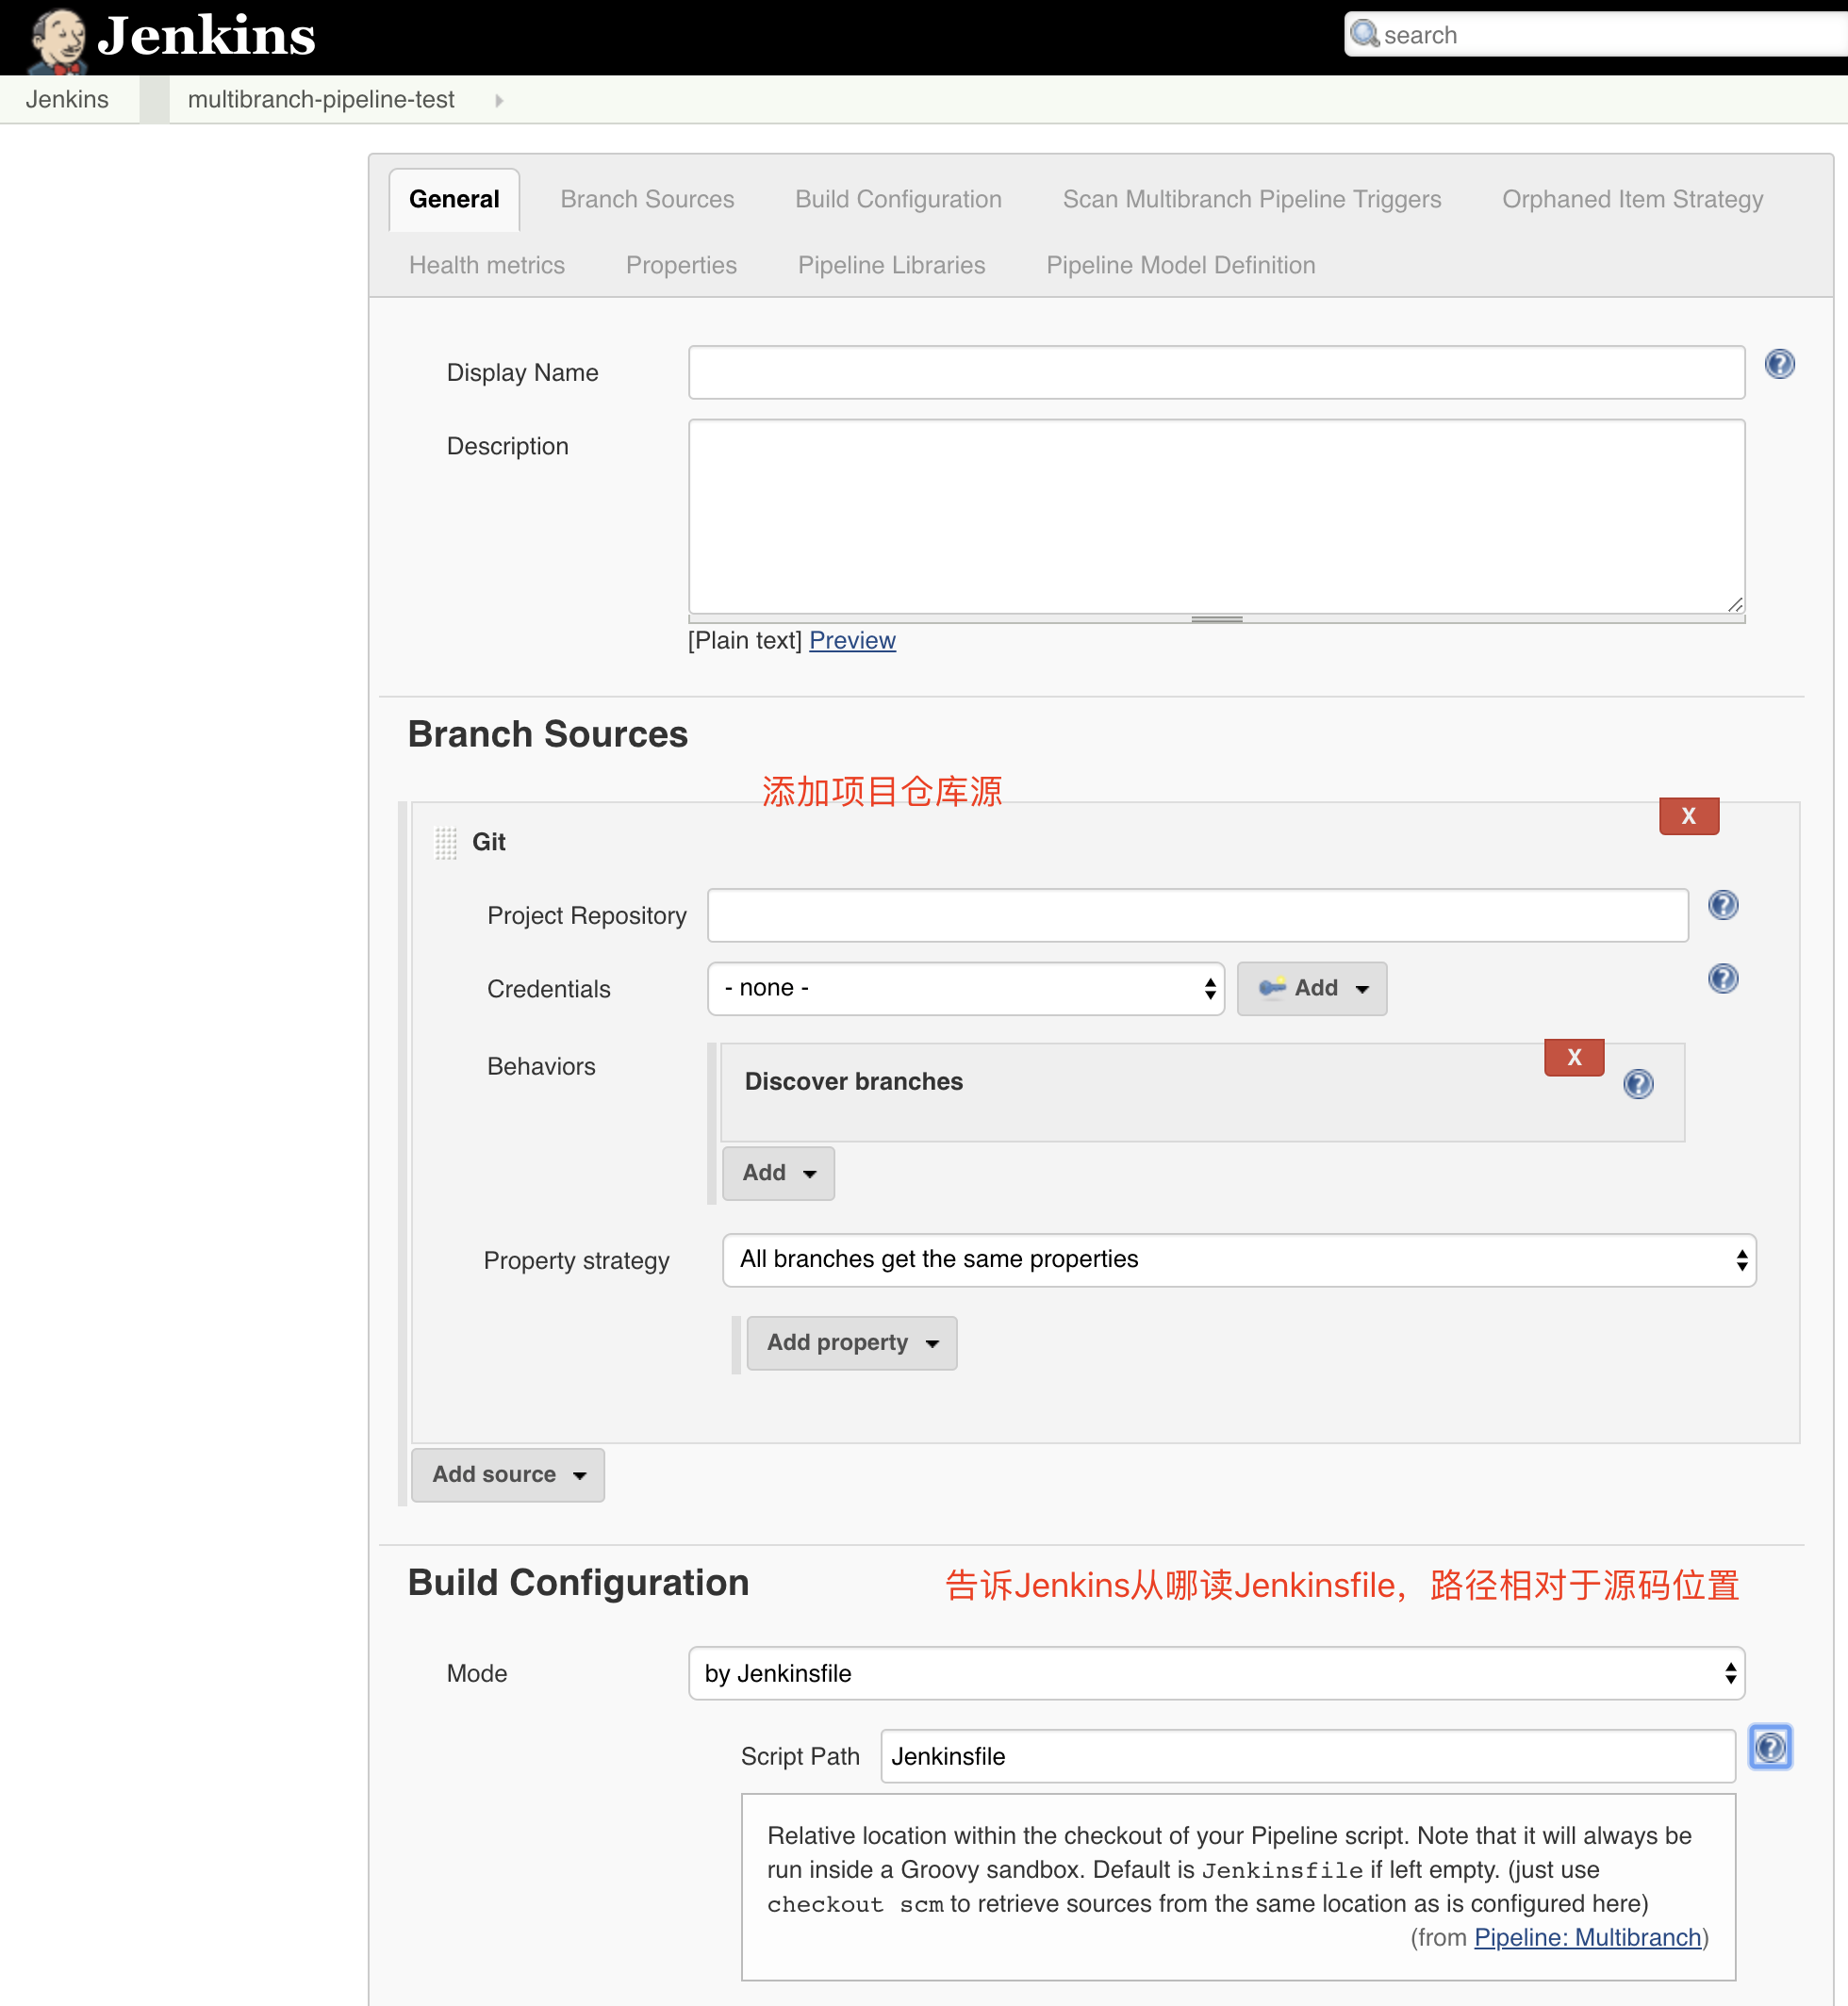Go to Pipeline Libraries tab
The height and width of the screenshot is (2006, 1848).
[x=891, y=265]
